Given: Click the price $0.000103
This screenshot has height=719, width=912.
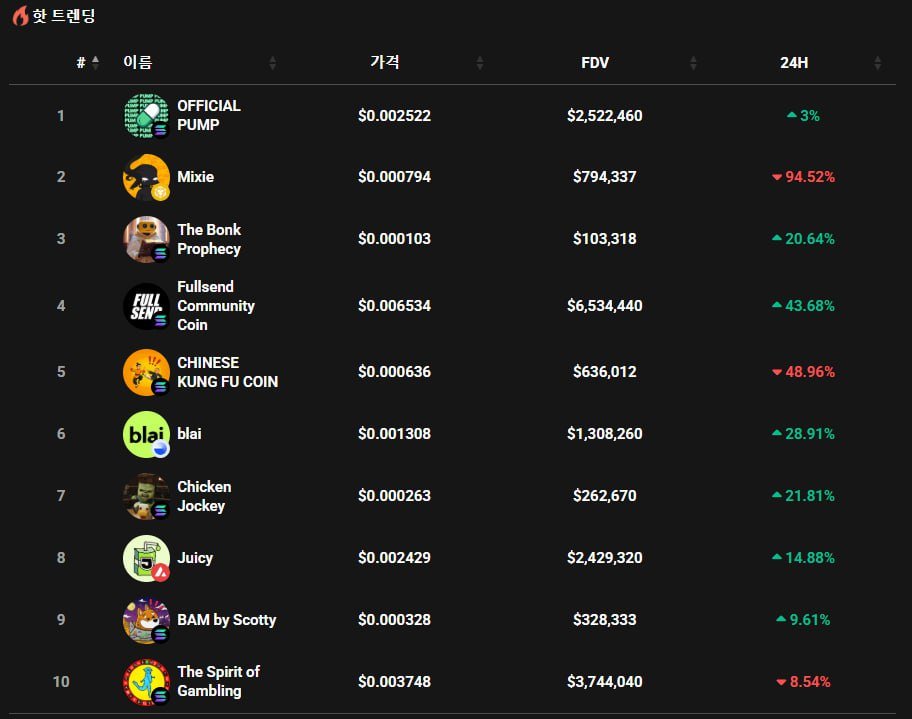Looking at the screenshot, I should (x=394, y=239).
